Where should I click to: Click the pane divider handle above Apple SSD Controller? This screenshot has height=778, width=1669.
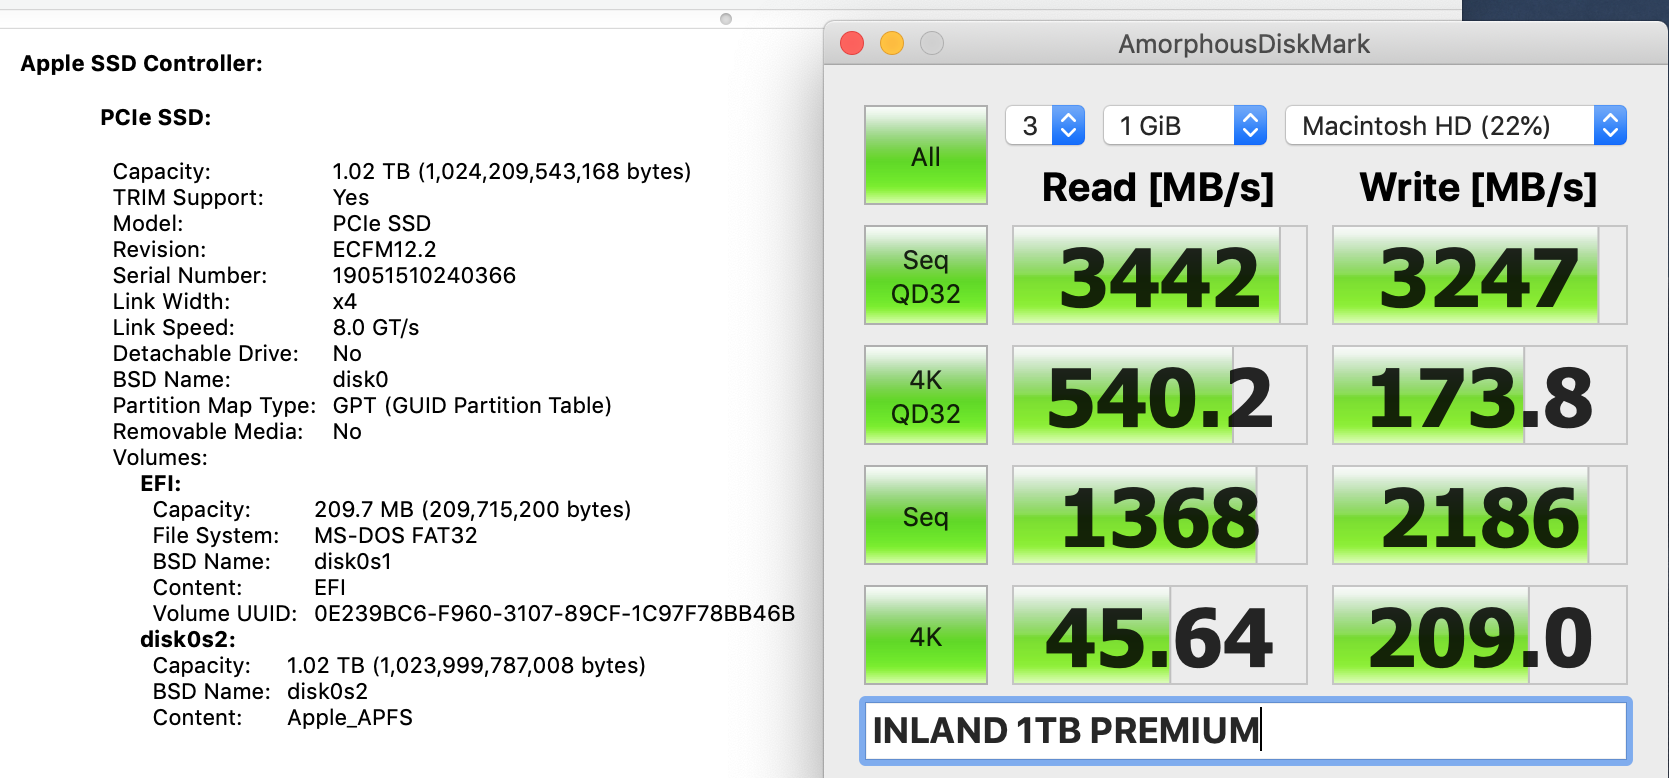point(726,19)
